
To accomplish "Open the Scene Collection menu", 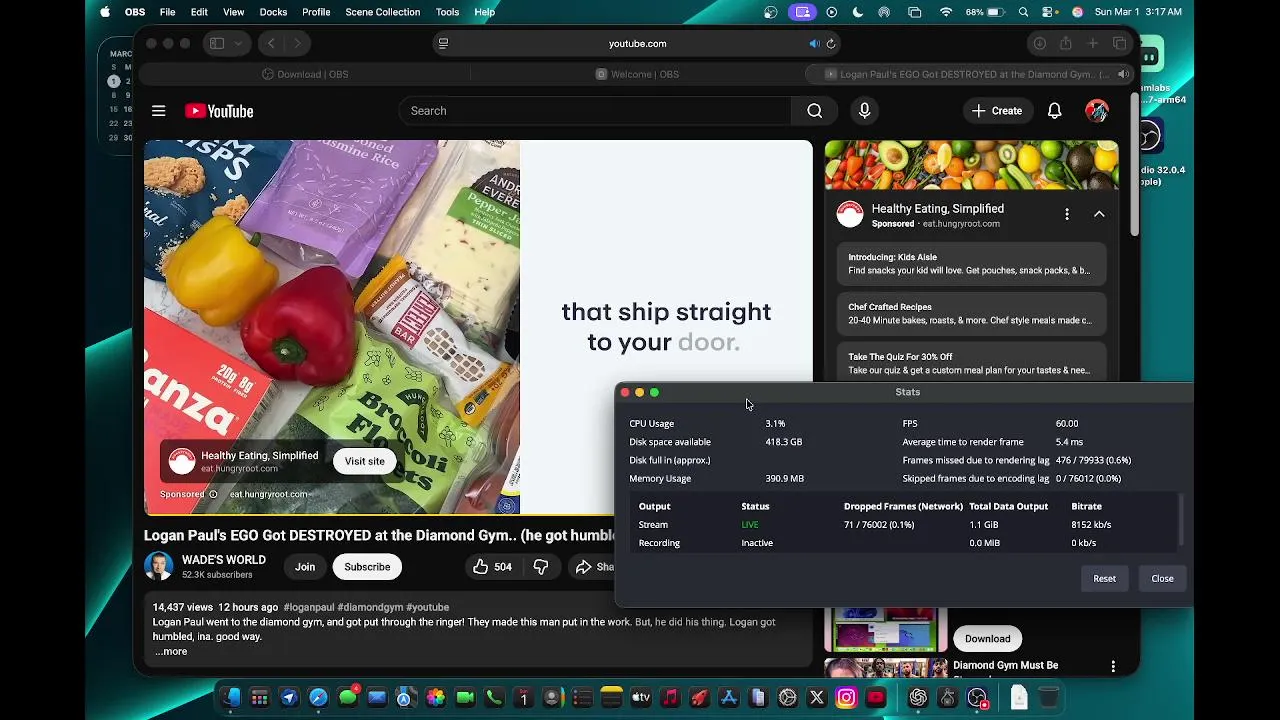I will pos(383,12).
